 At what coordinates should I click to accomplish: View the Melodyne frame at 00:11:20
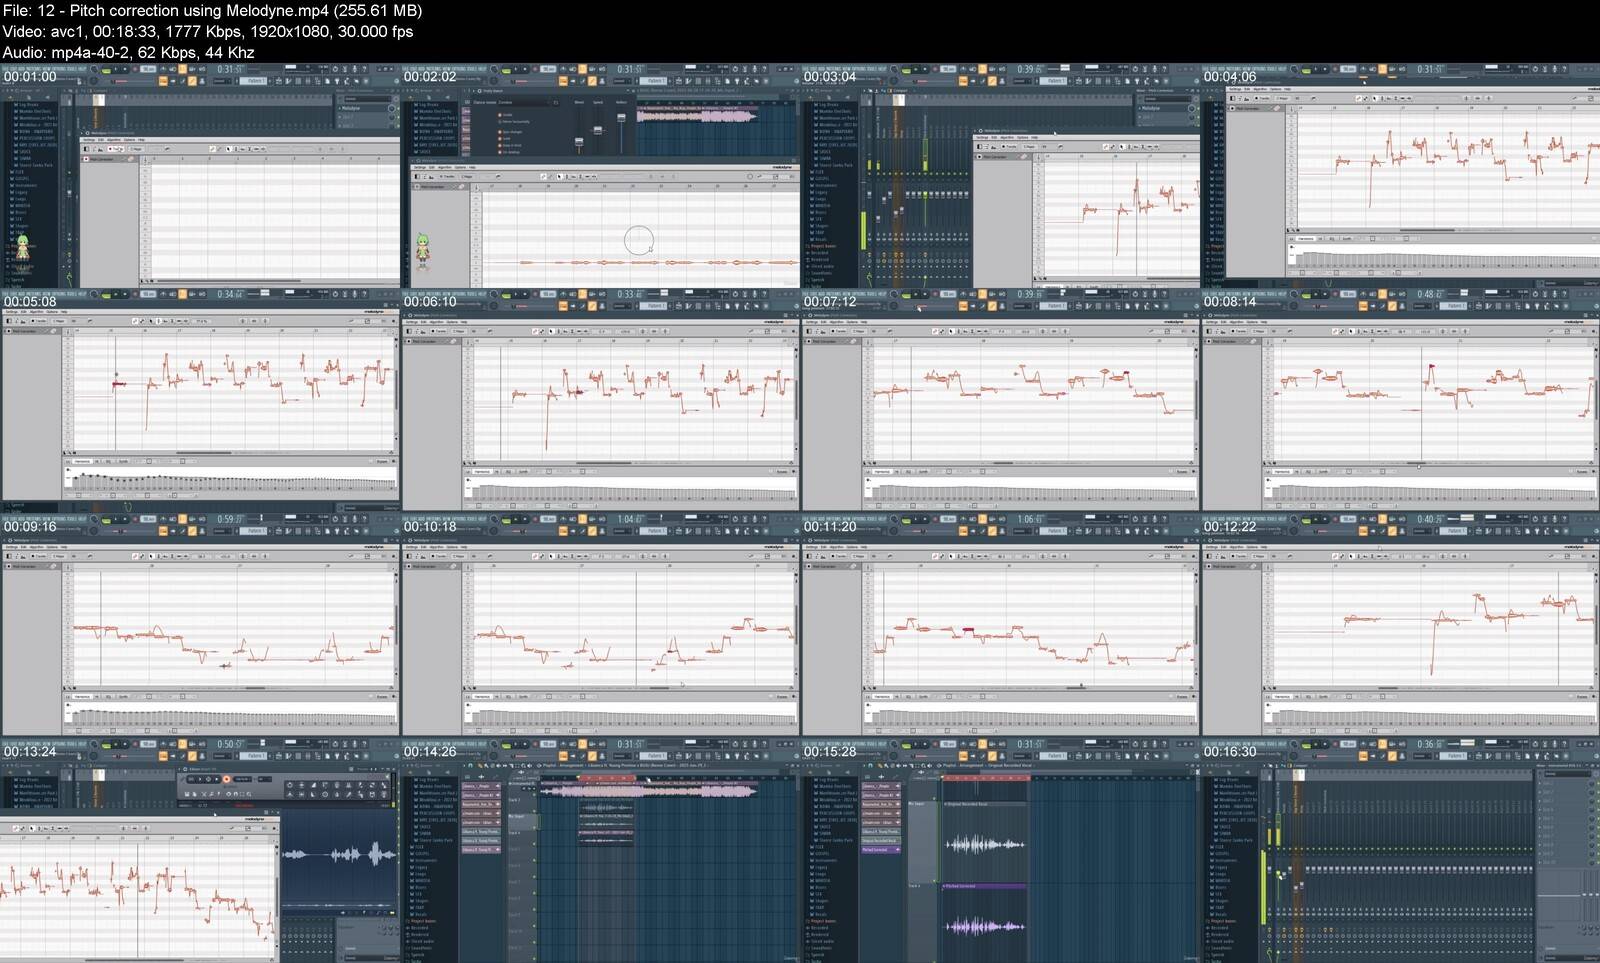[x=1000, y=626]
